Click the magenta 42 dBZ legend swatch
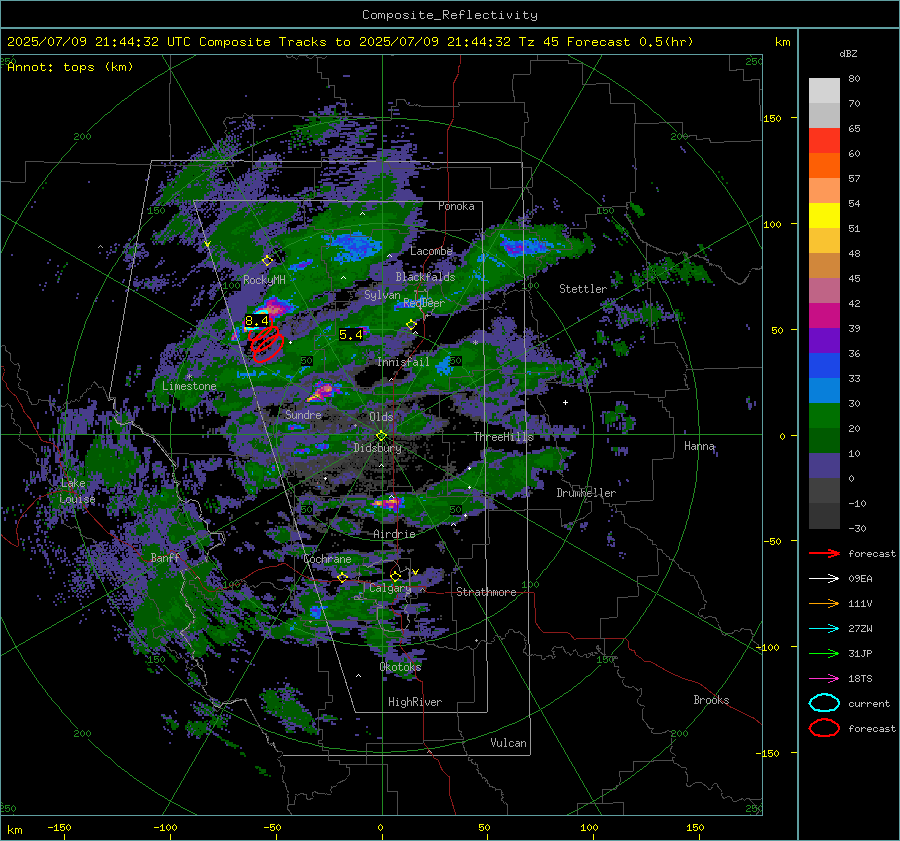 tap(824, 316)
